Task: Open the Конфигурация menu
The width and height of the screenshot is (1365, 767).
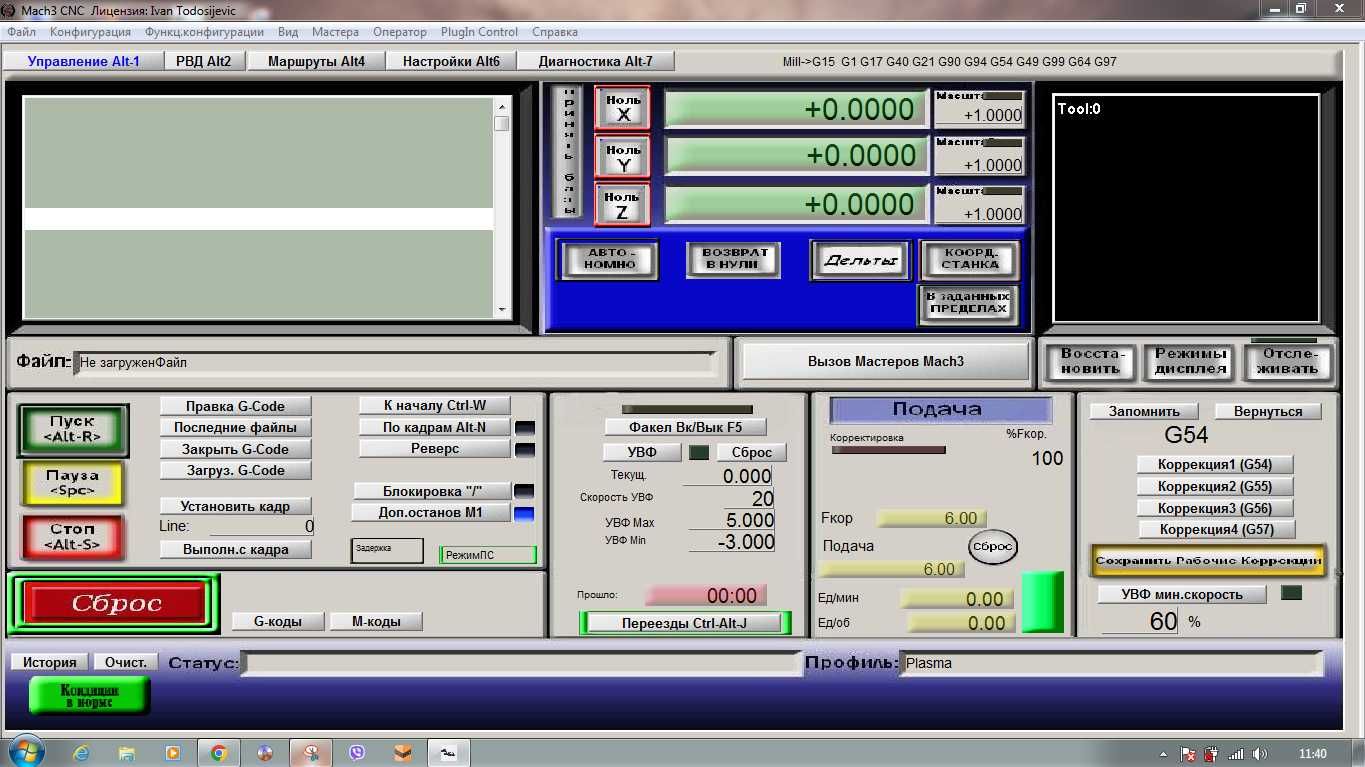Action: (x=90, y=32)
